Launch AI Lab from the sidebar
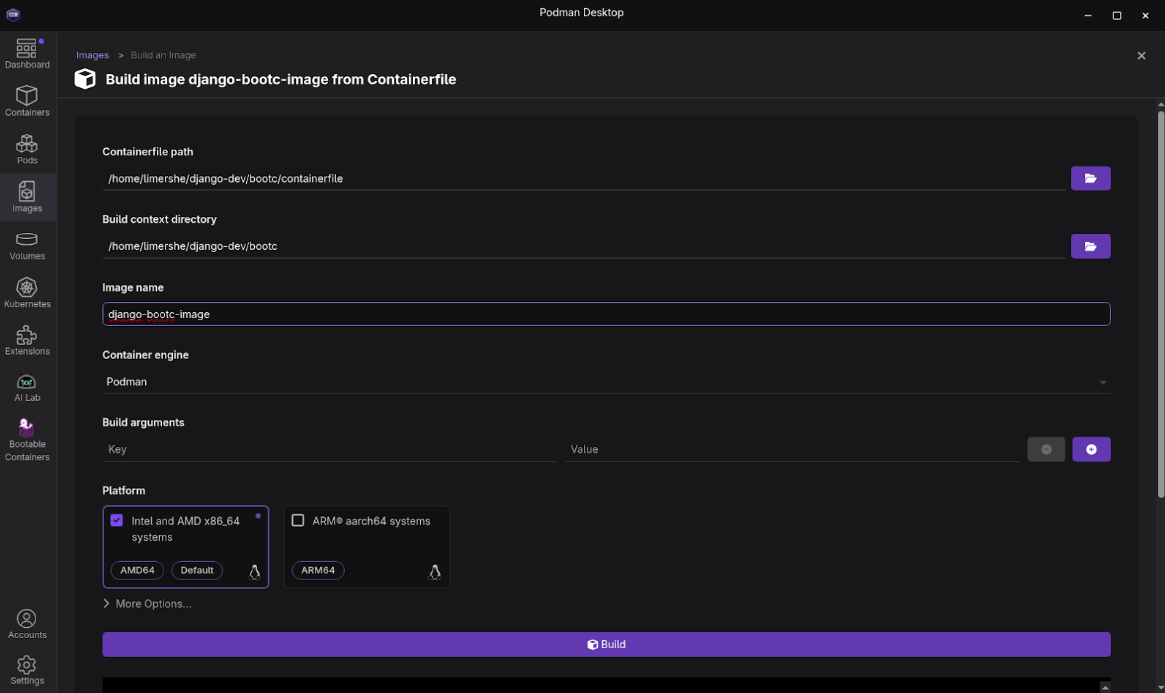Screen dimensions: 1165x693 tap(27, 388)
